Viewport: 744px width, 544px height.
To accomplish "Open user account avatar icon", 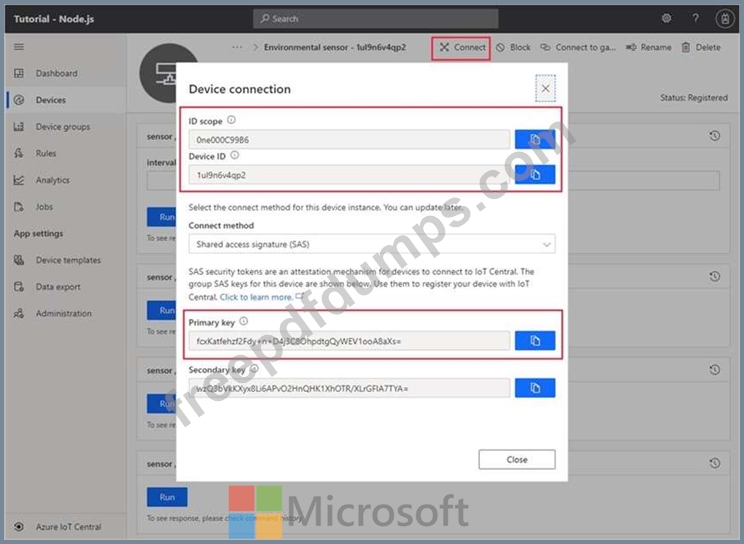I will (x=725, y=19).
